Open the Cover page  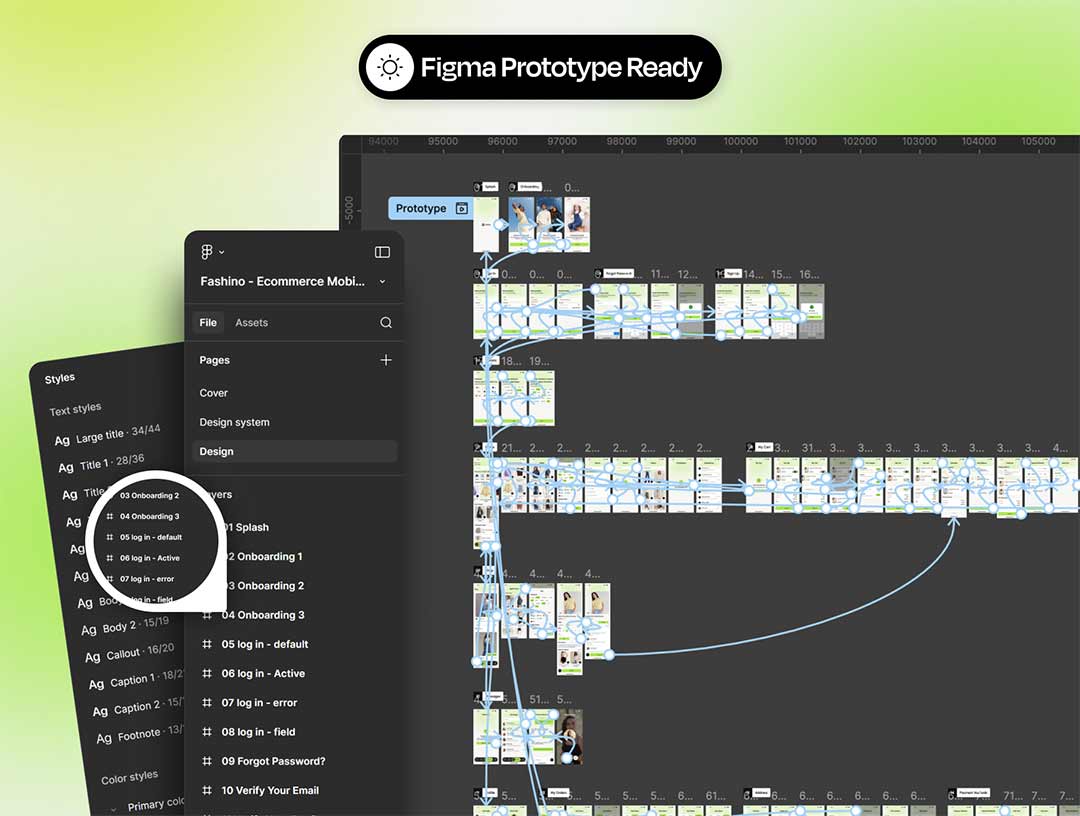tap(214, 393)
